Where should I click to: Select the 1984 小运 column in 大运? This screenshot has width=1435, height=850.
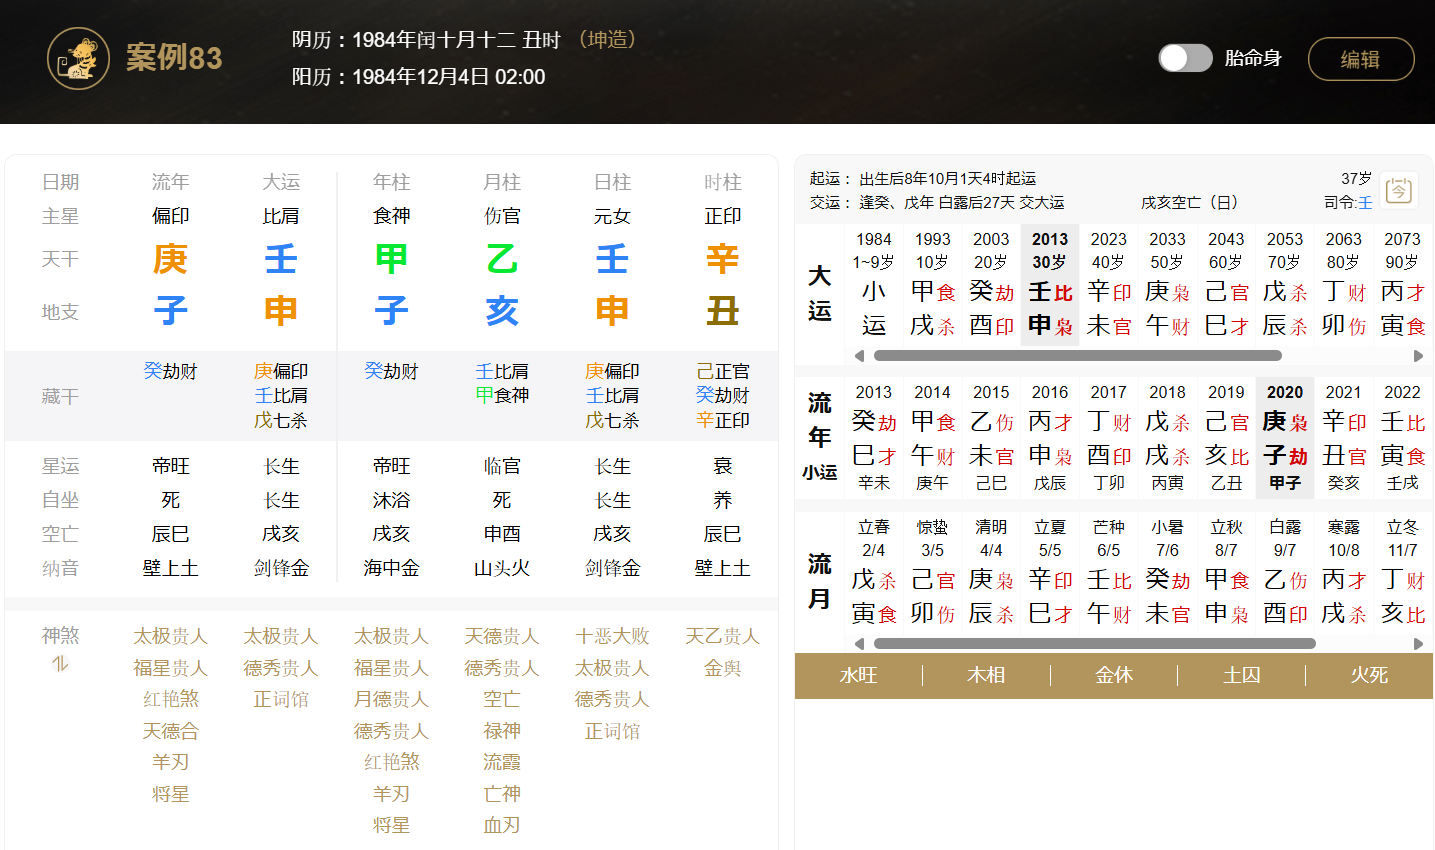874,284
